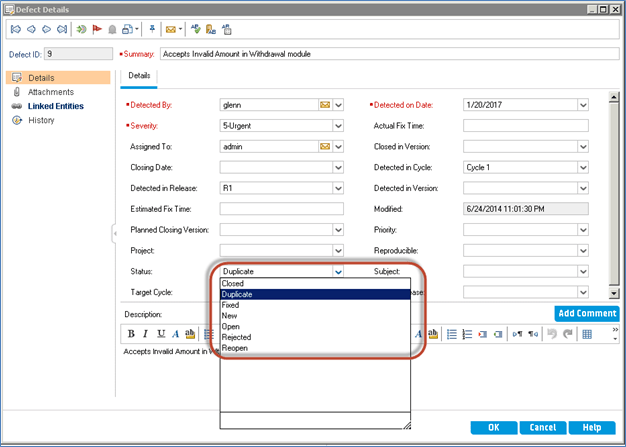
Task: Click the Add Comment button
Action: (586, 314)
